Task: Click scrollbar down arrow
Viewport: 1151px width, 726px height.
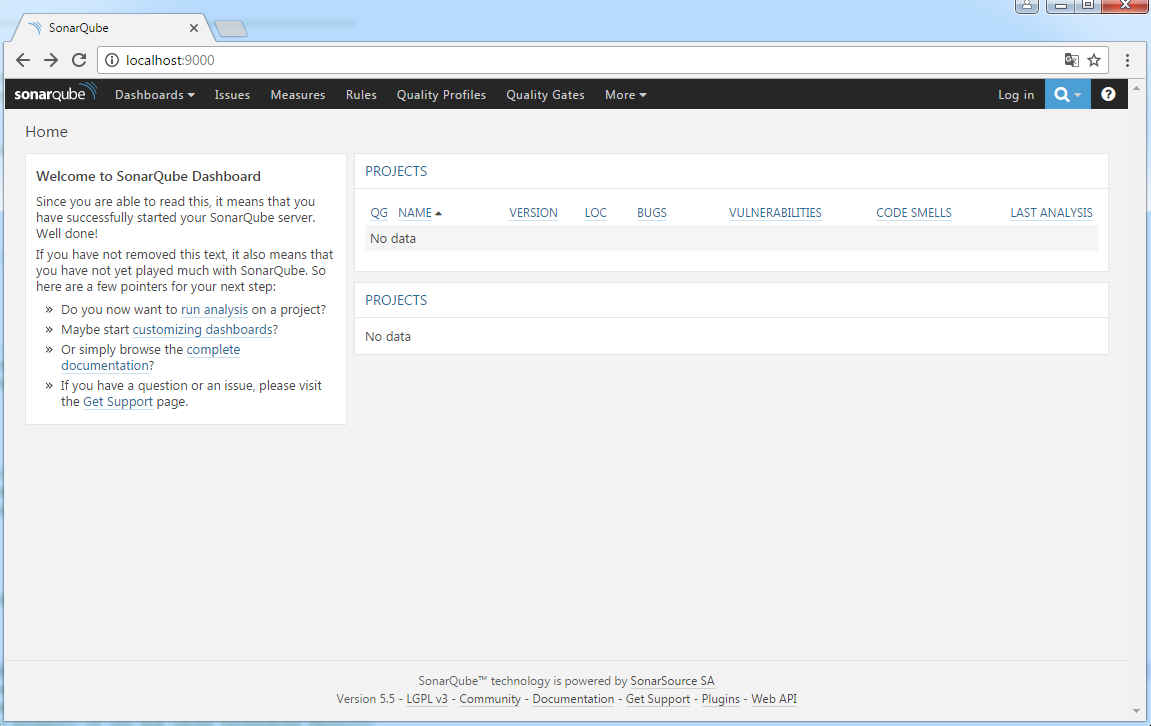Action: 1136,711
